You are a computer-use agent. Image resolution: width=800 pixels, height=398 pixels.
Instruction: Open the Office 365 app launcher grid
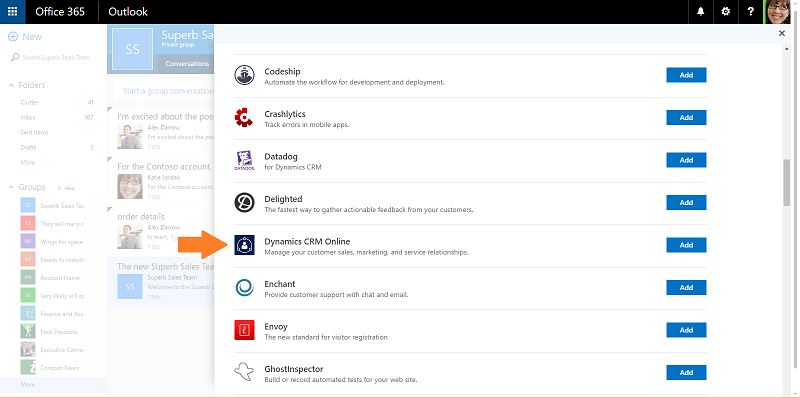click(x=12, y=12)
